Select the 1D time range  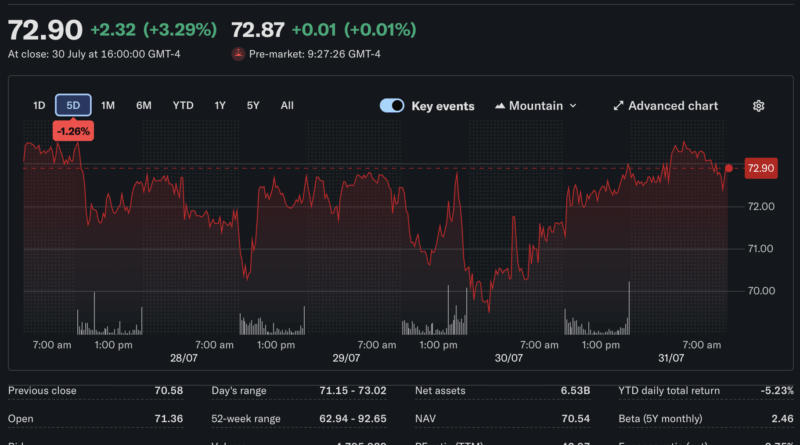coord(39,105)
